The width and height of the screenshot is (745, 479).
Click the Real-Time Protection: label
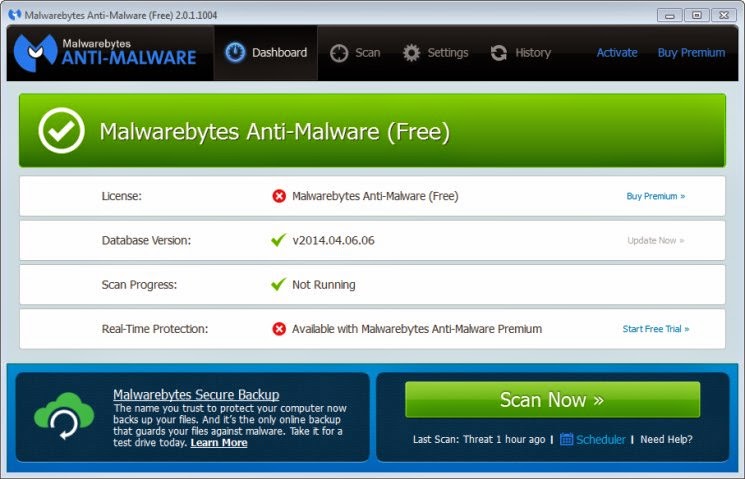point(155,329)
